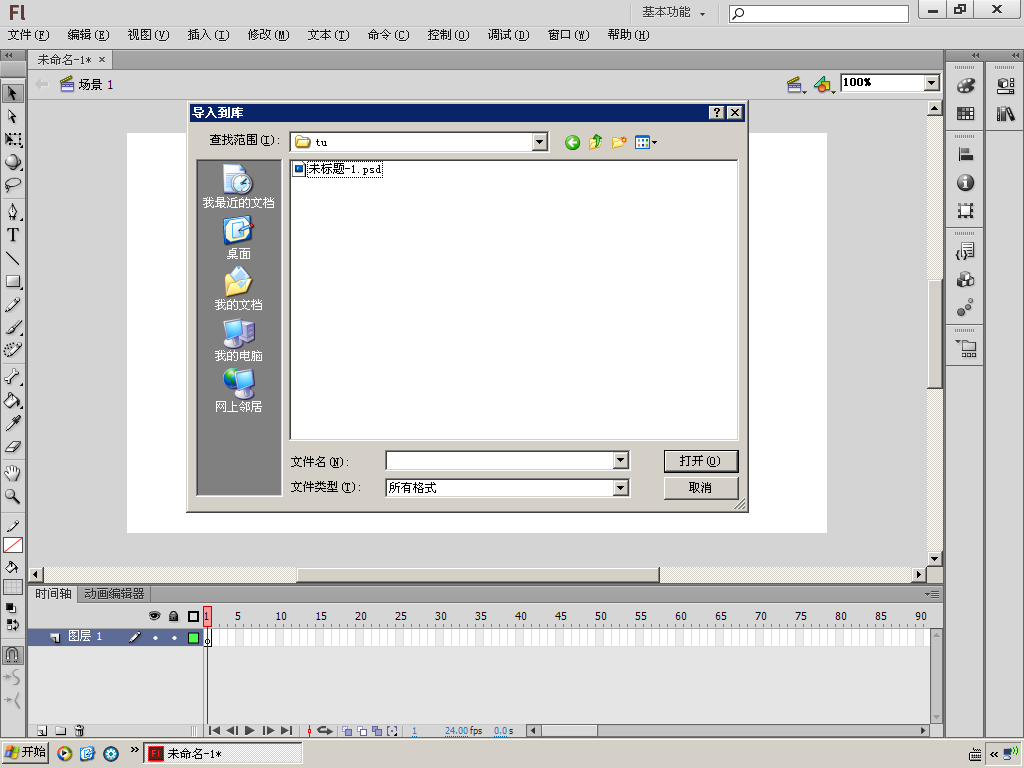The image size is (1024, 768).
Task: Open the Swatches grid panel icon
Action: [965, 114]
